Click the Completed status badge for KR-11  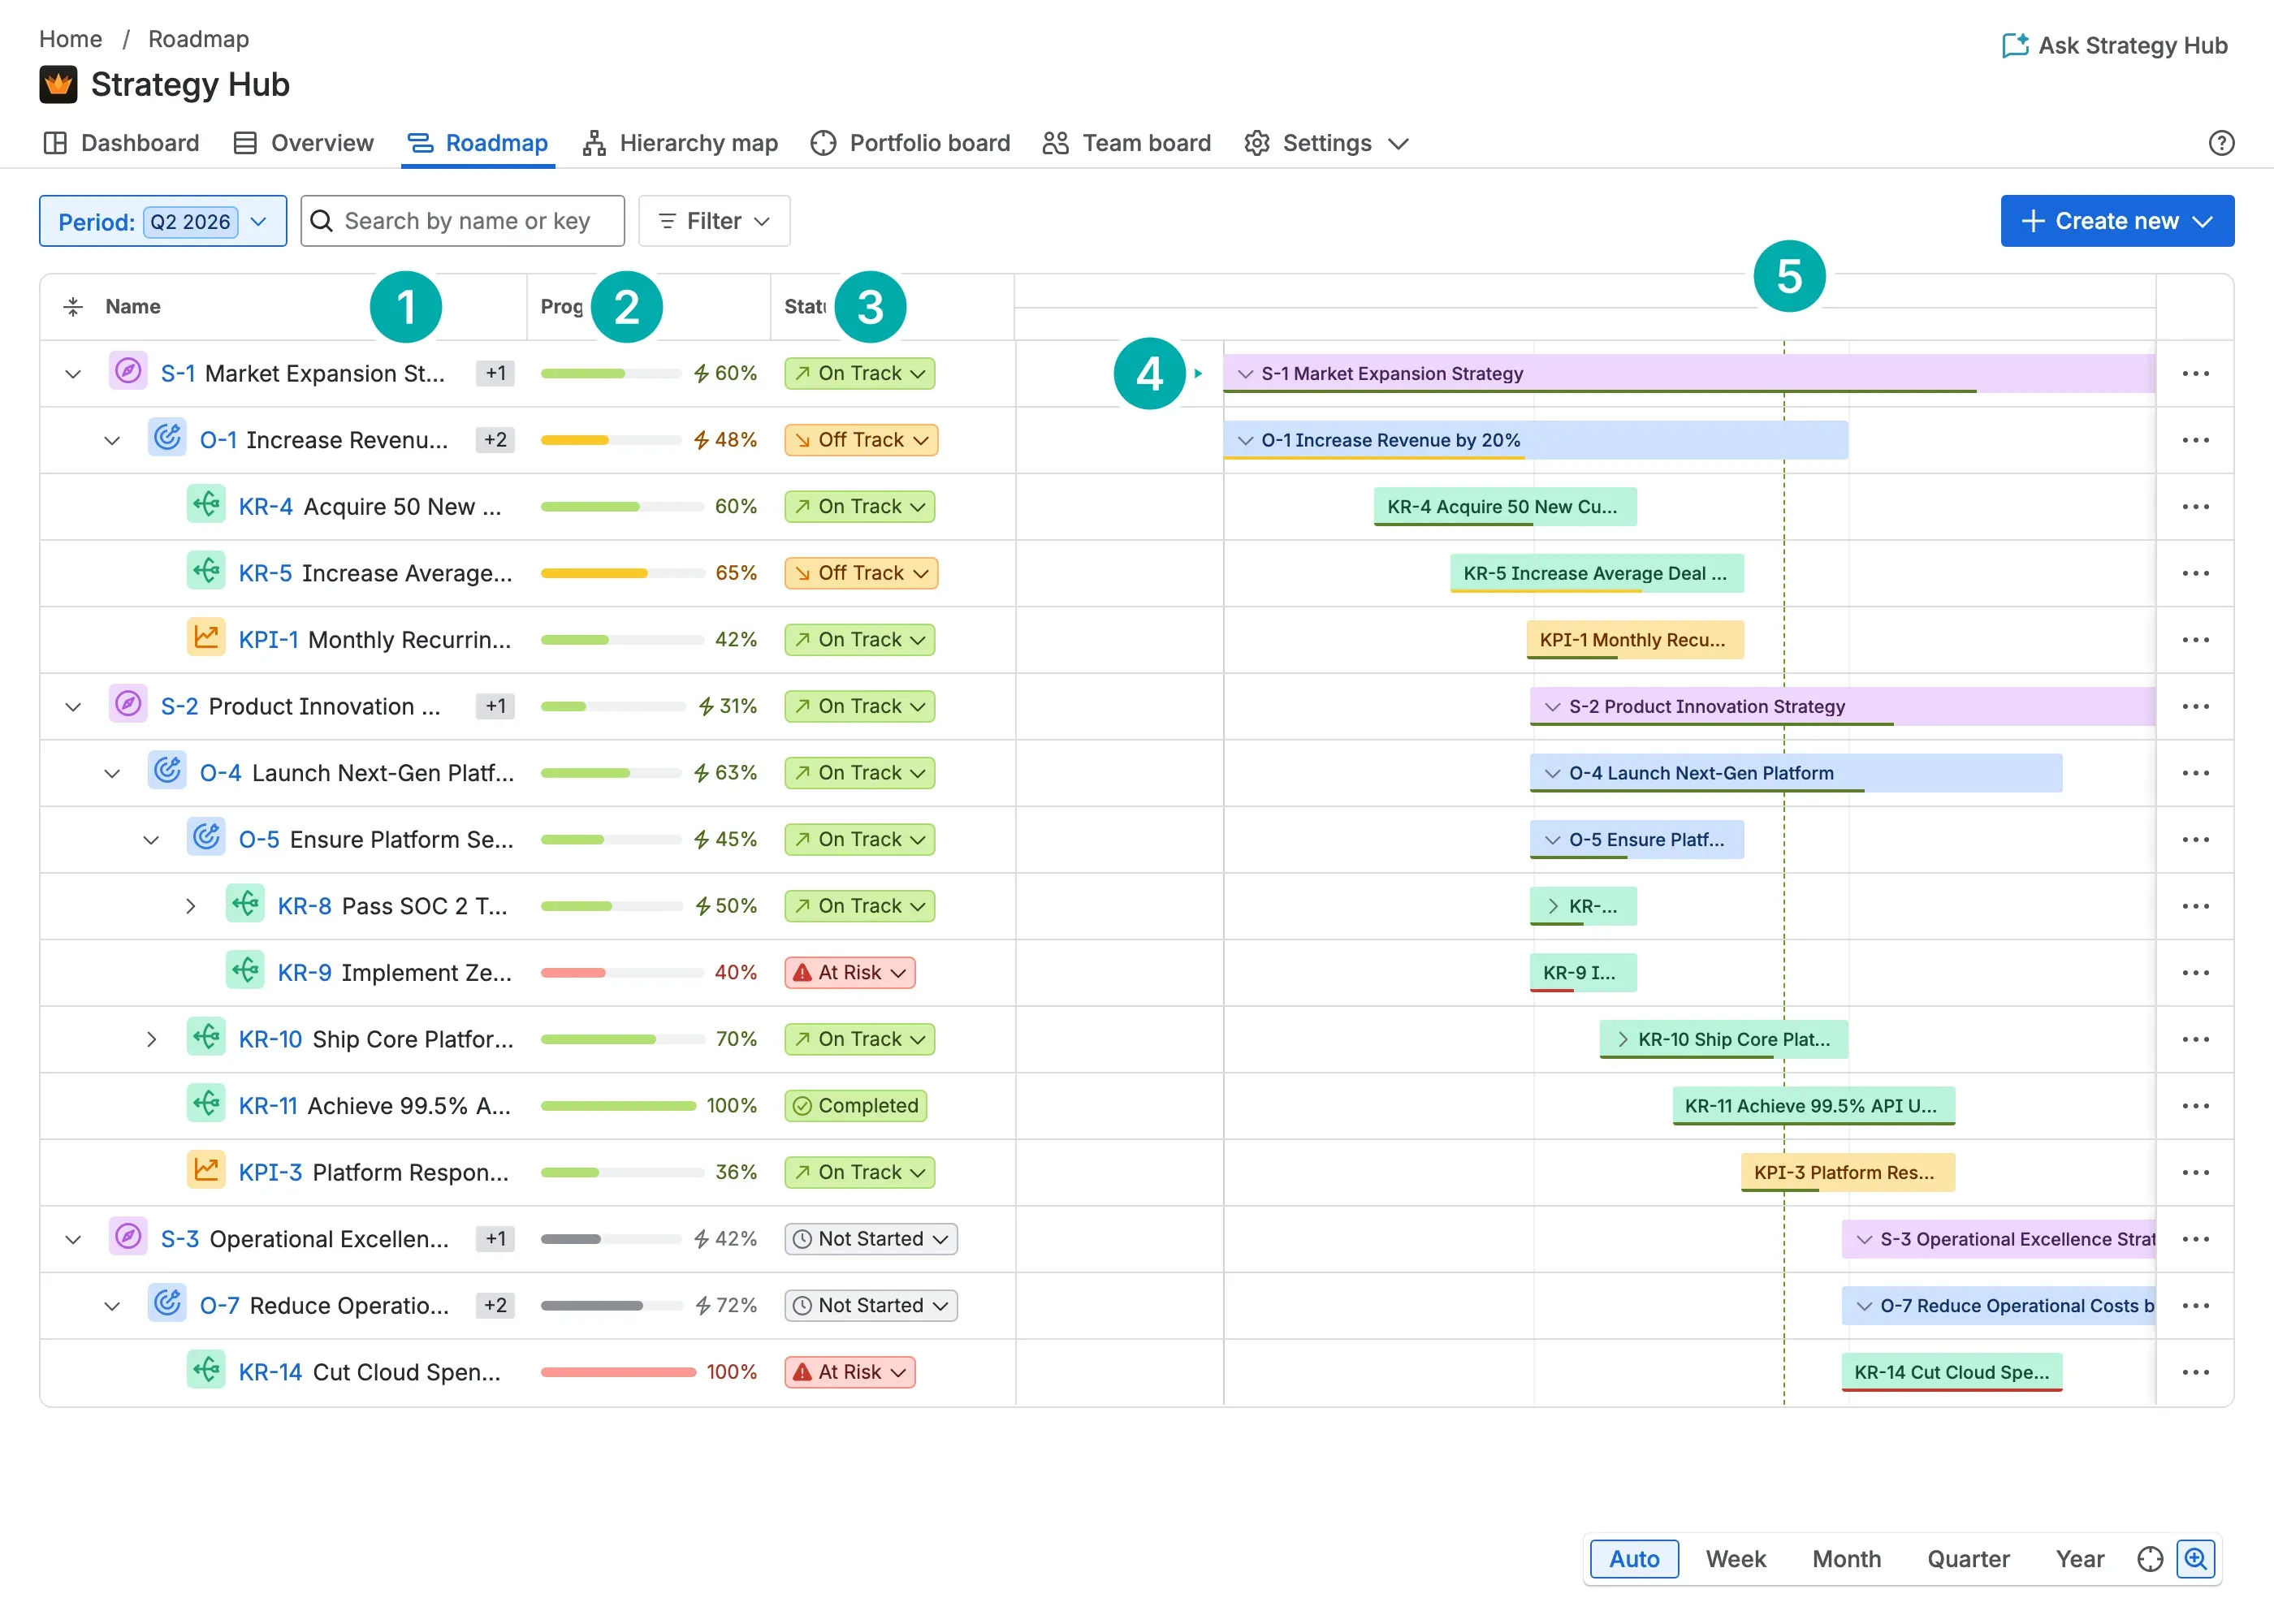pos(856,1106)
